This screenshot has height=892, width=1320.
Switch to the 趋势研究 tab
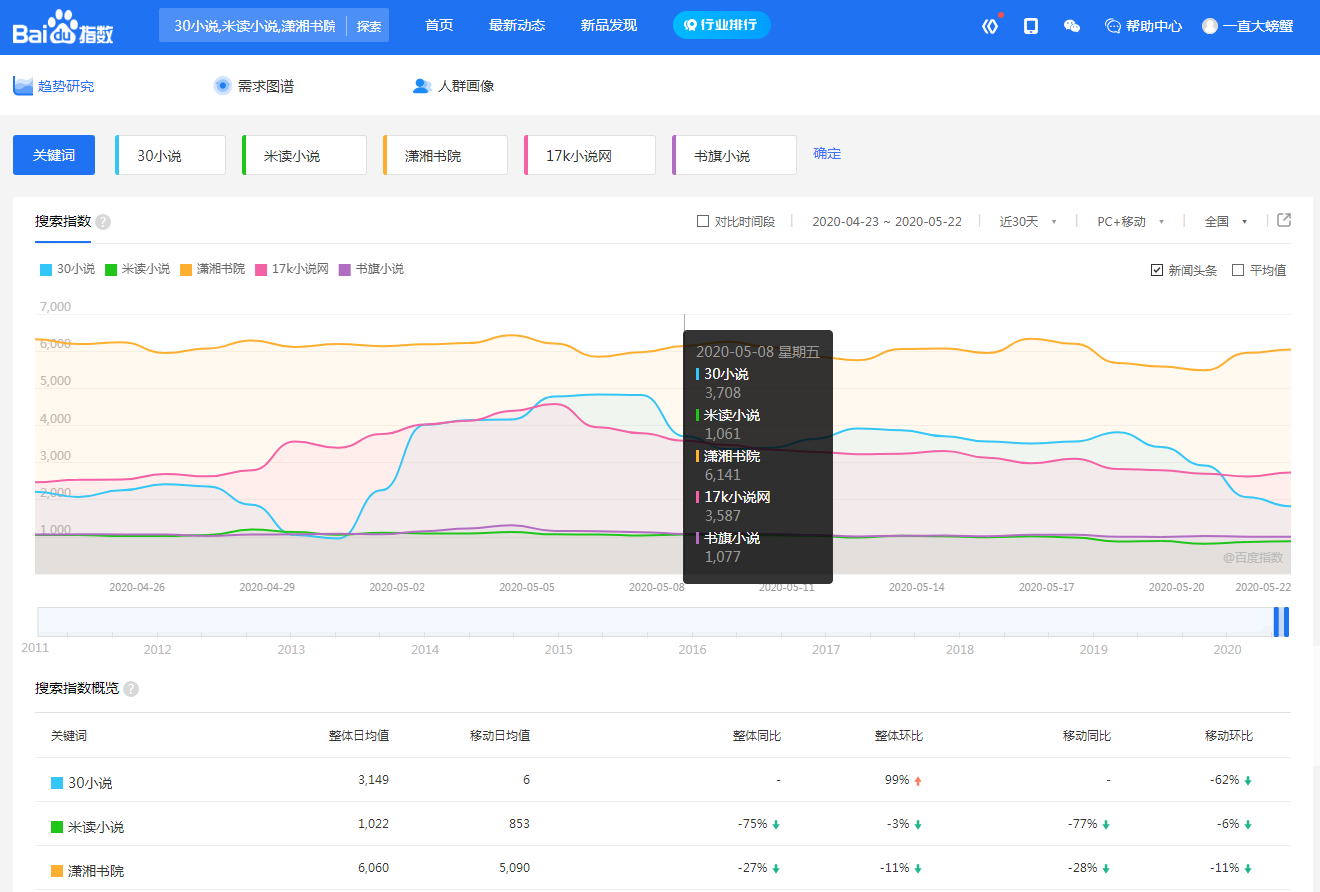(54, 86)
